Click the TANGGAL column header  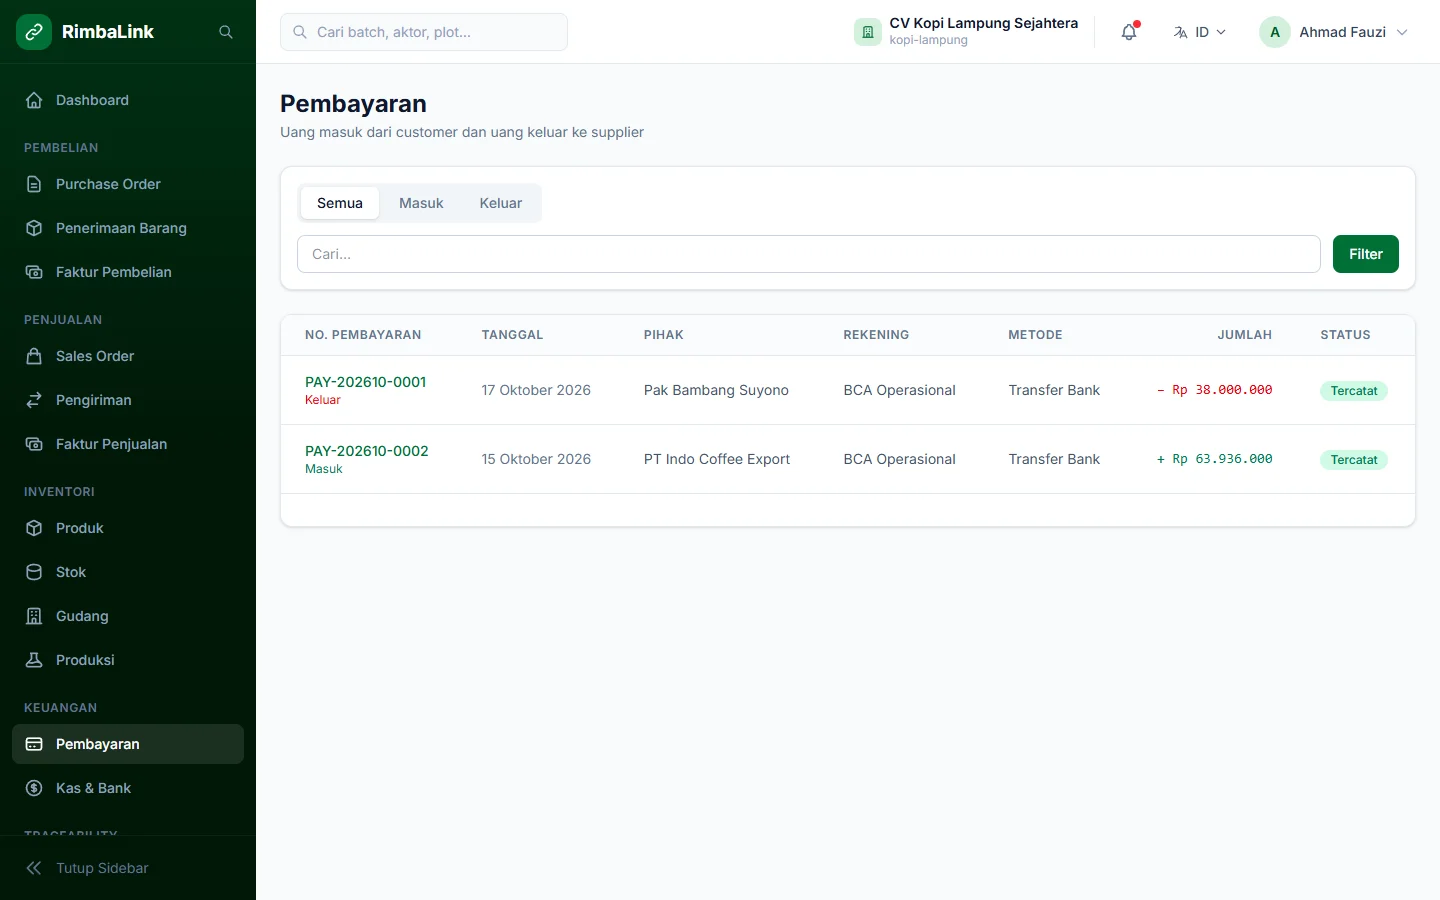[x=512, y=335]
